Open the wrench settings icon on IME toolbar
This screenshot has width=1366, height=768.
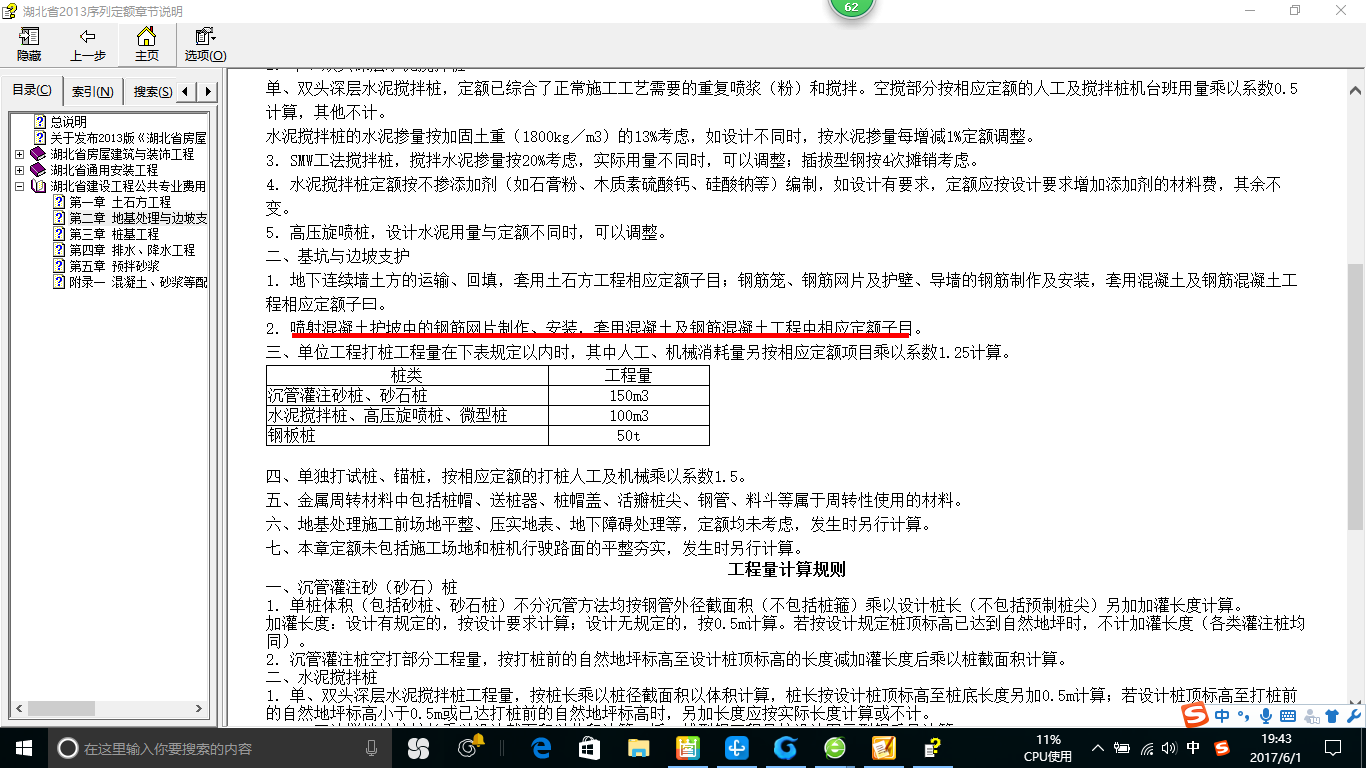(1354, 716)
